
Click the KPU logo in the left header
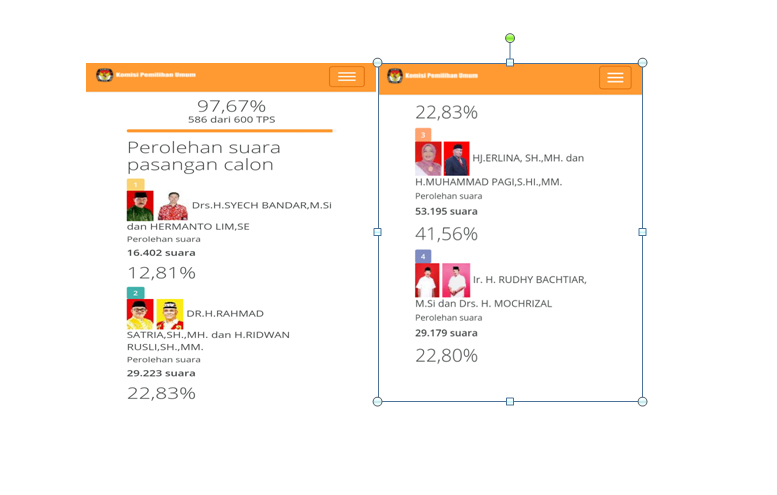(x=104, y=76)
